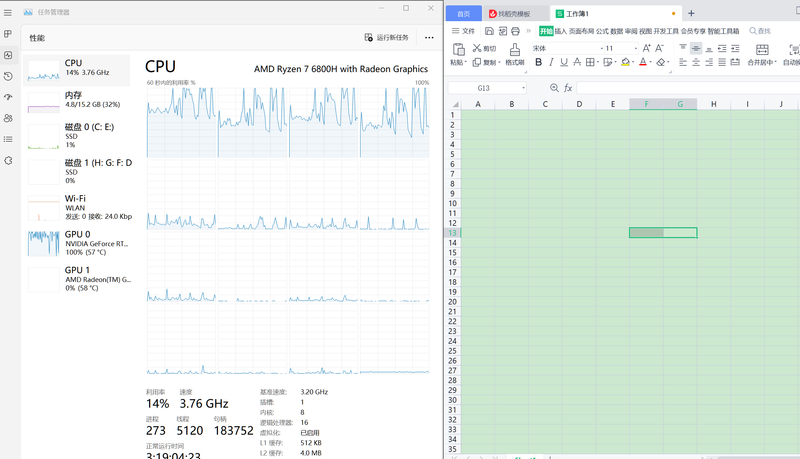Open Startup apps page icon
This screenshot has height=459, width=800.
pos(8,97)
